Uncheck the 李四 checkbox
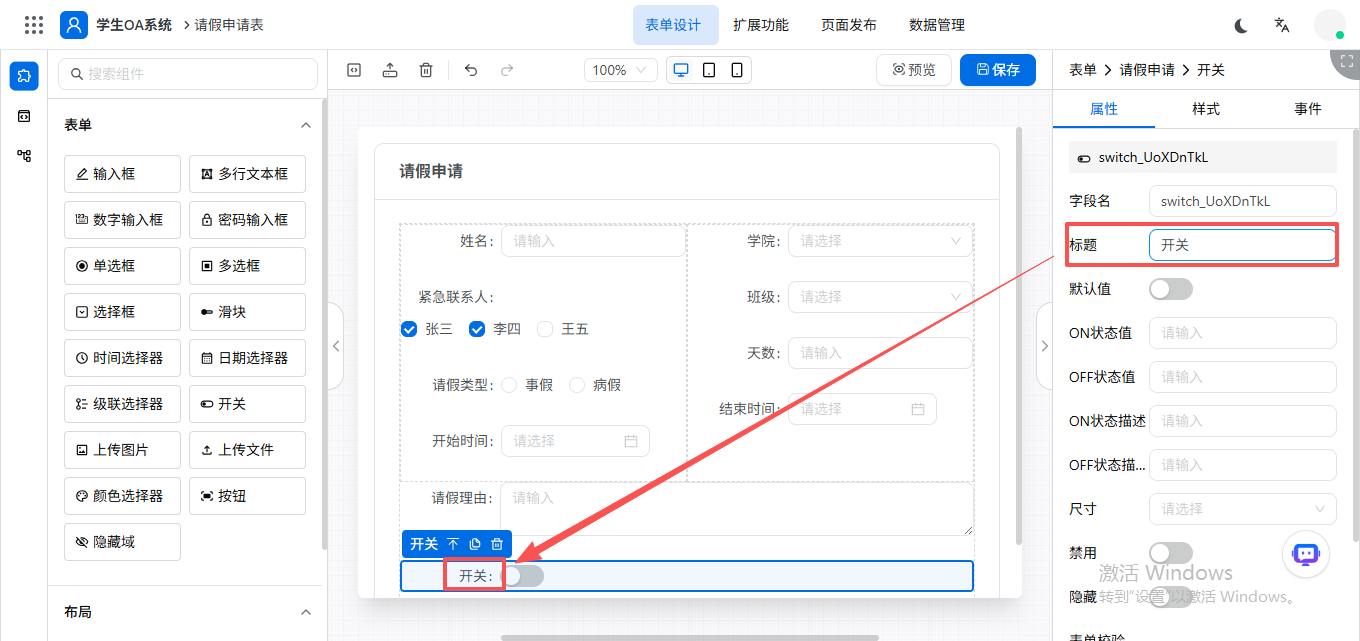 tap(477, 329)
